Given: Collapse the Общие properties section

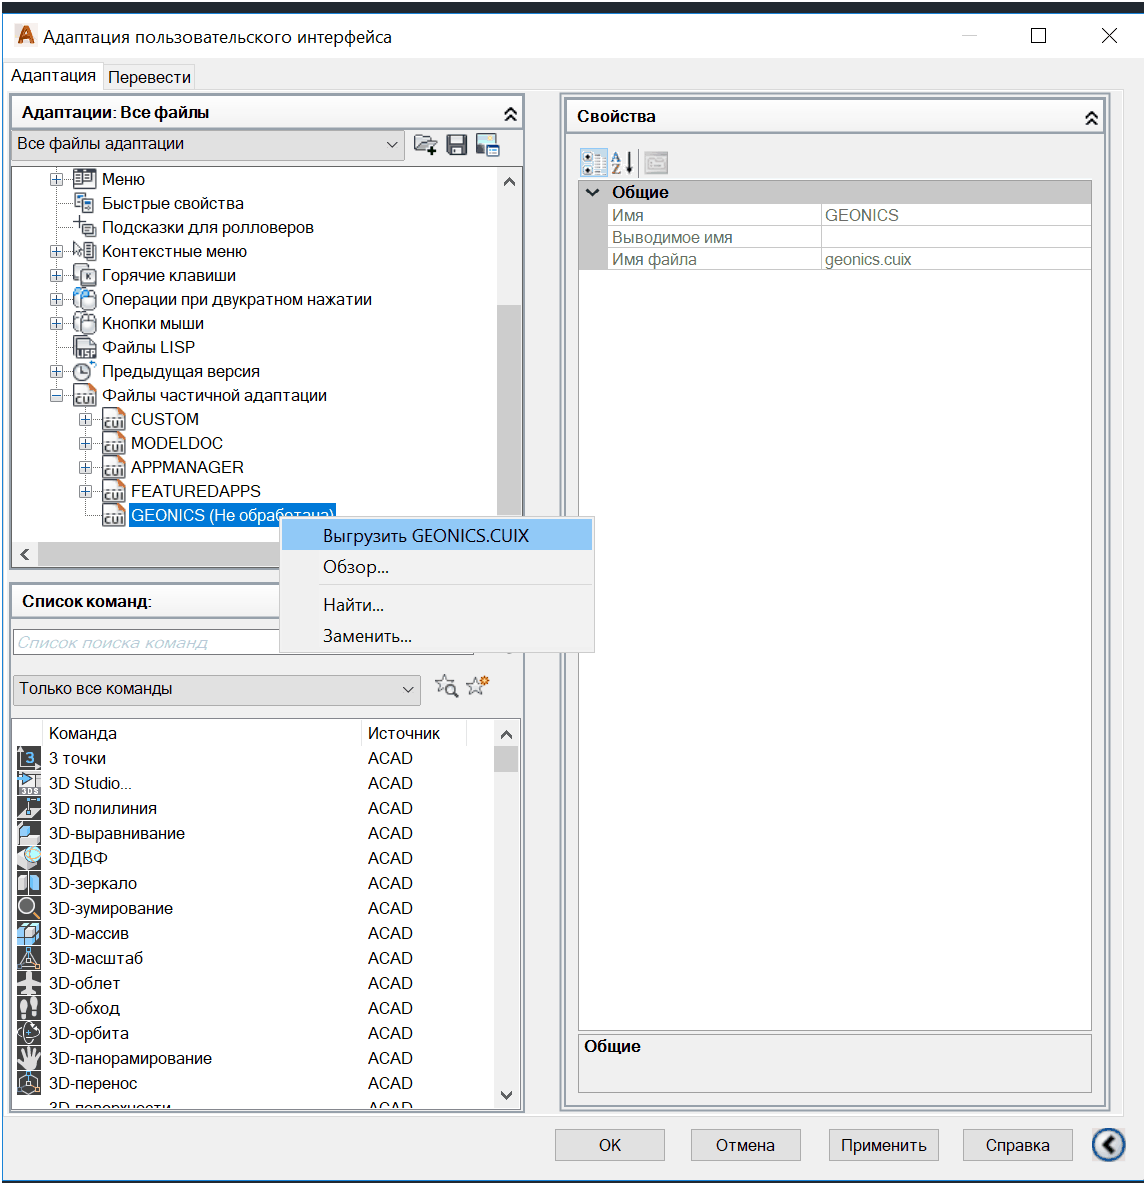Looking at the screenshot, I should (x=593, y=192).
